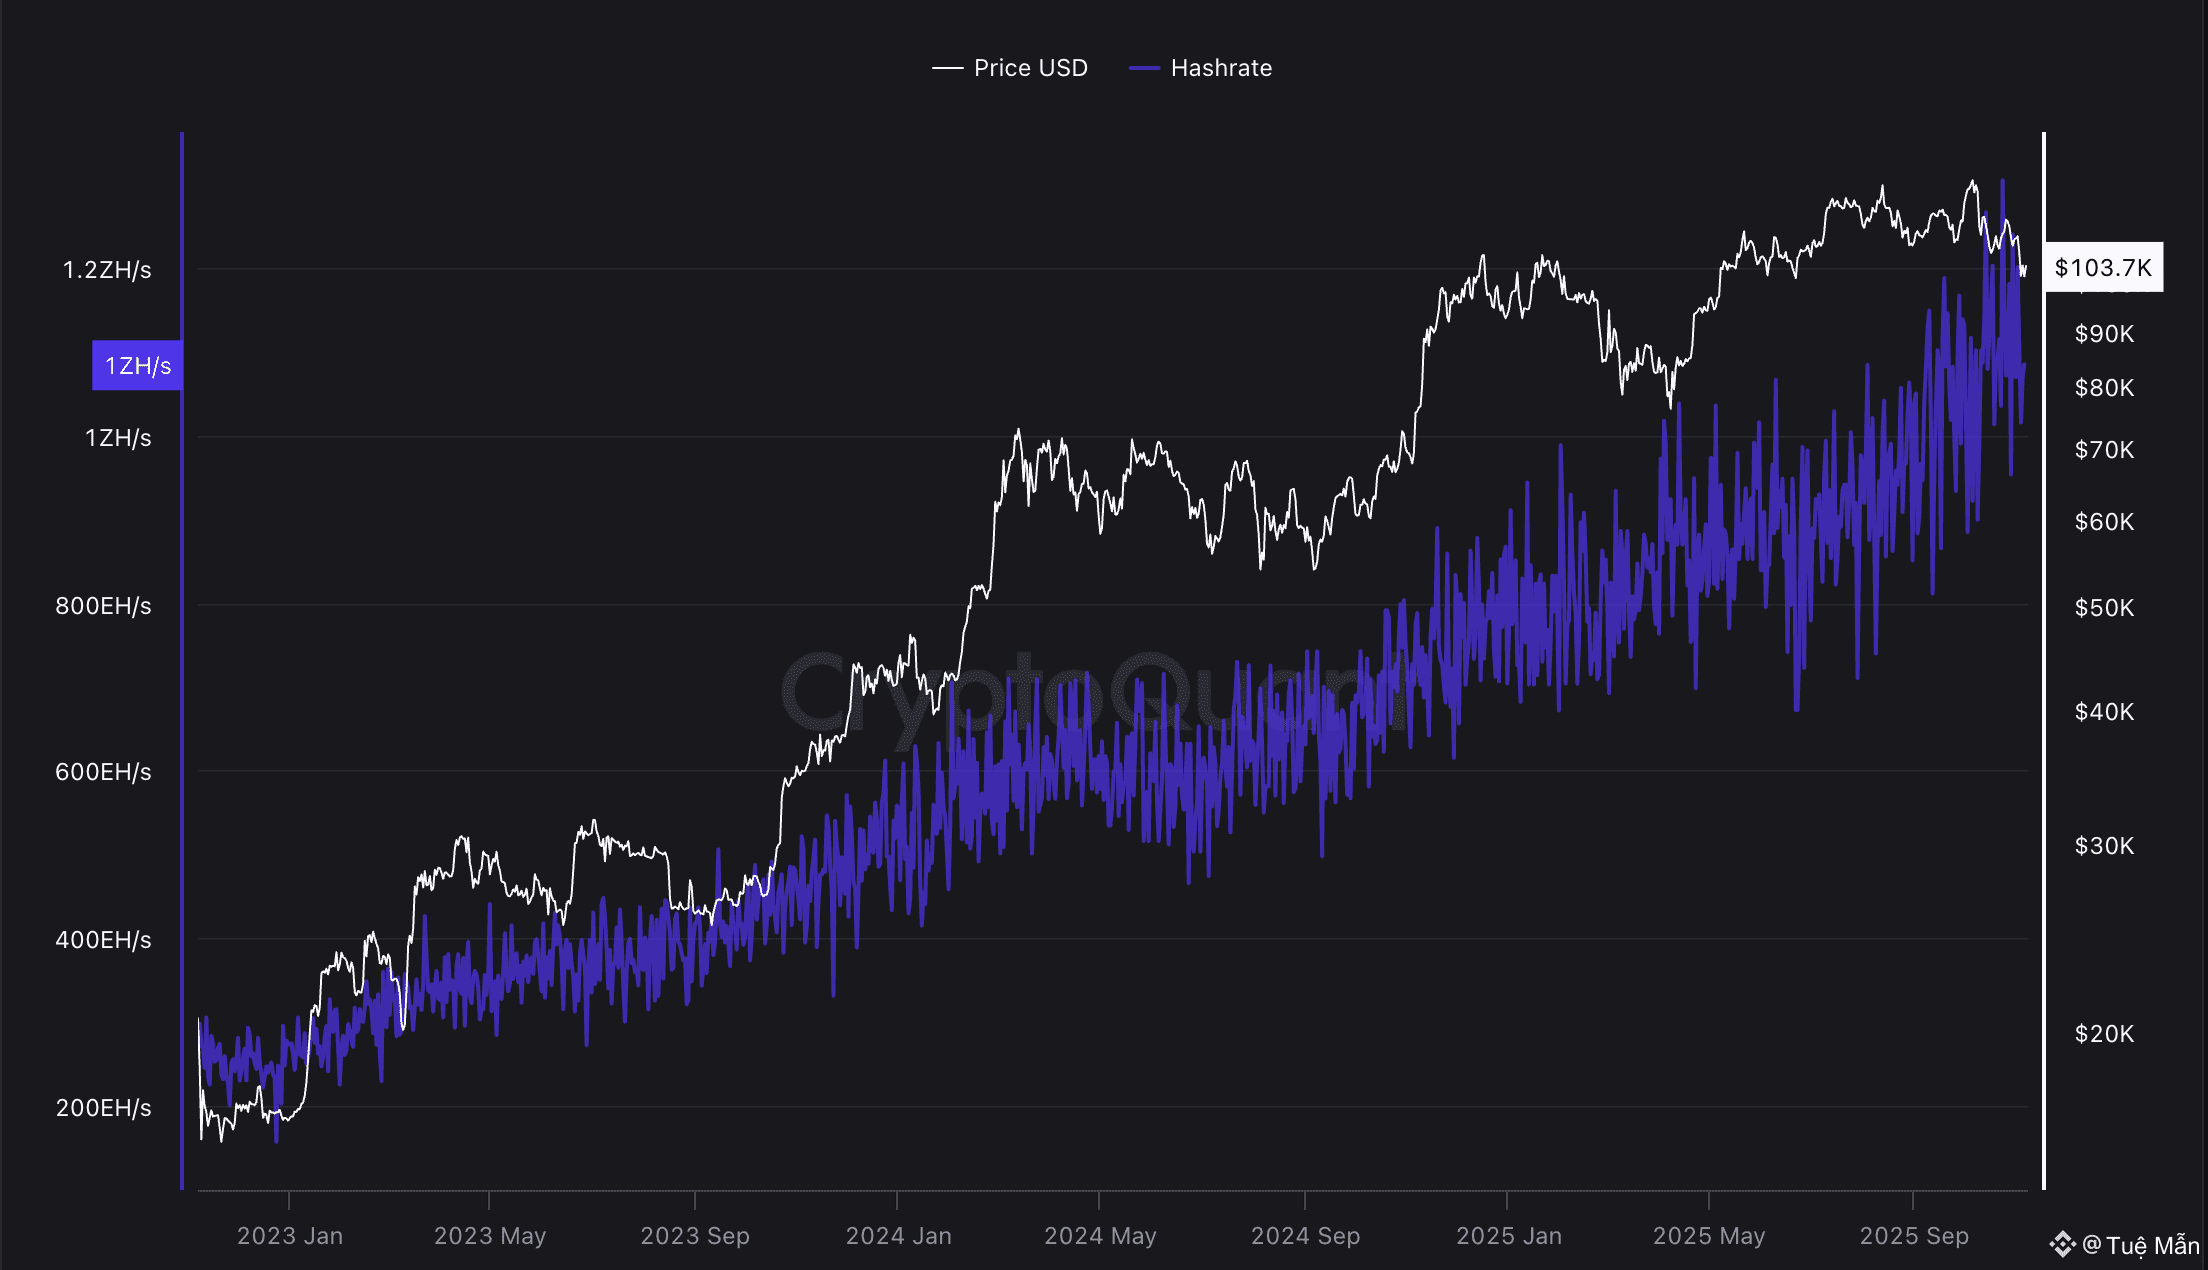Click the 2025 Jan x-axis label

coord(1508,1236)
